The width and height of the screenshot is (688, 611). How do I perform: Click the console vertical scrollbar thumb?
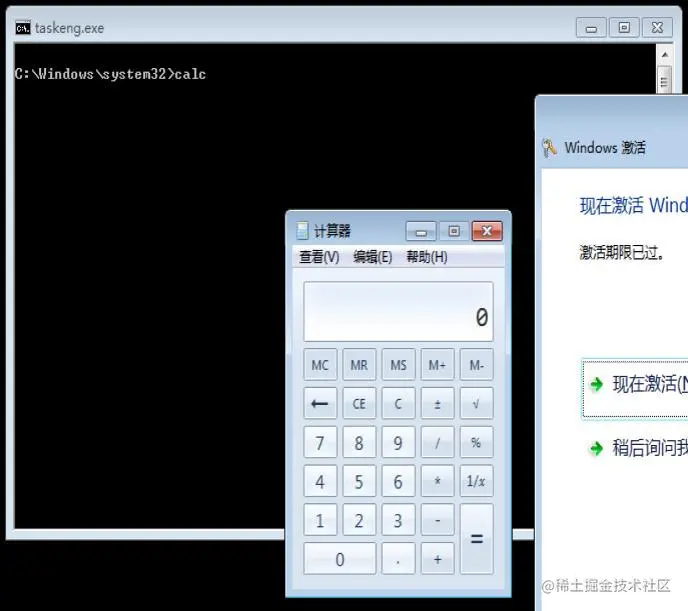click(665, 80)
